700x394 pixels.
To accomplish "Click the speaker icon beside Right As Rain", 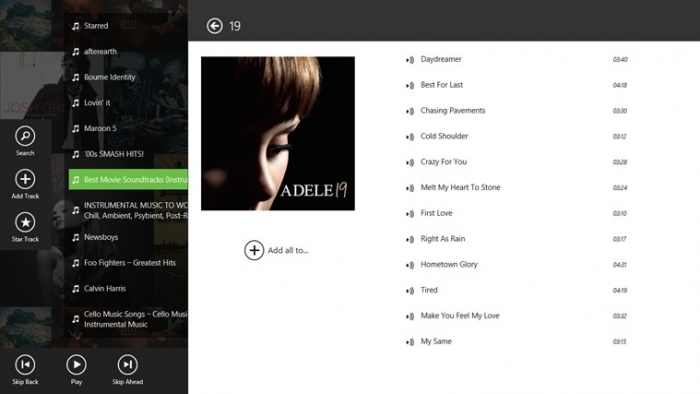I will [410, 240].
